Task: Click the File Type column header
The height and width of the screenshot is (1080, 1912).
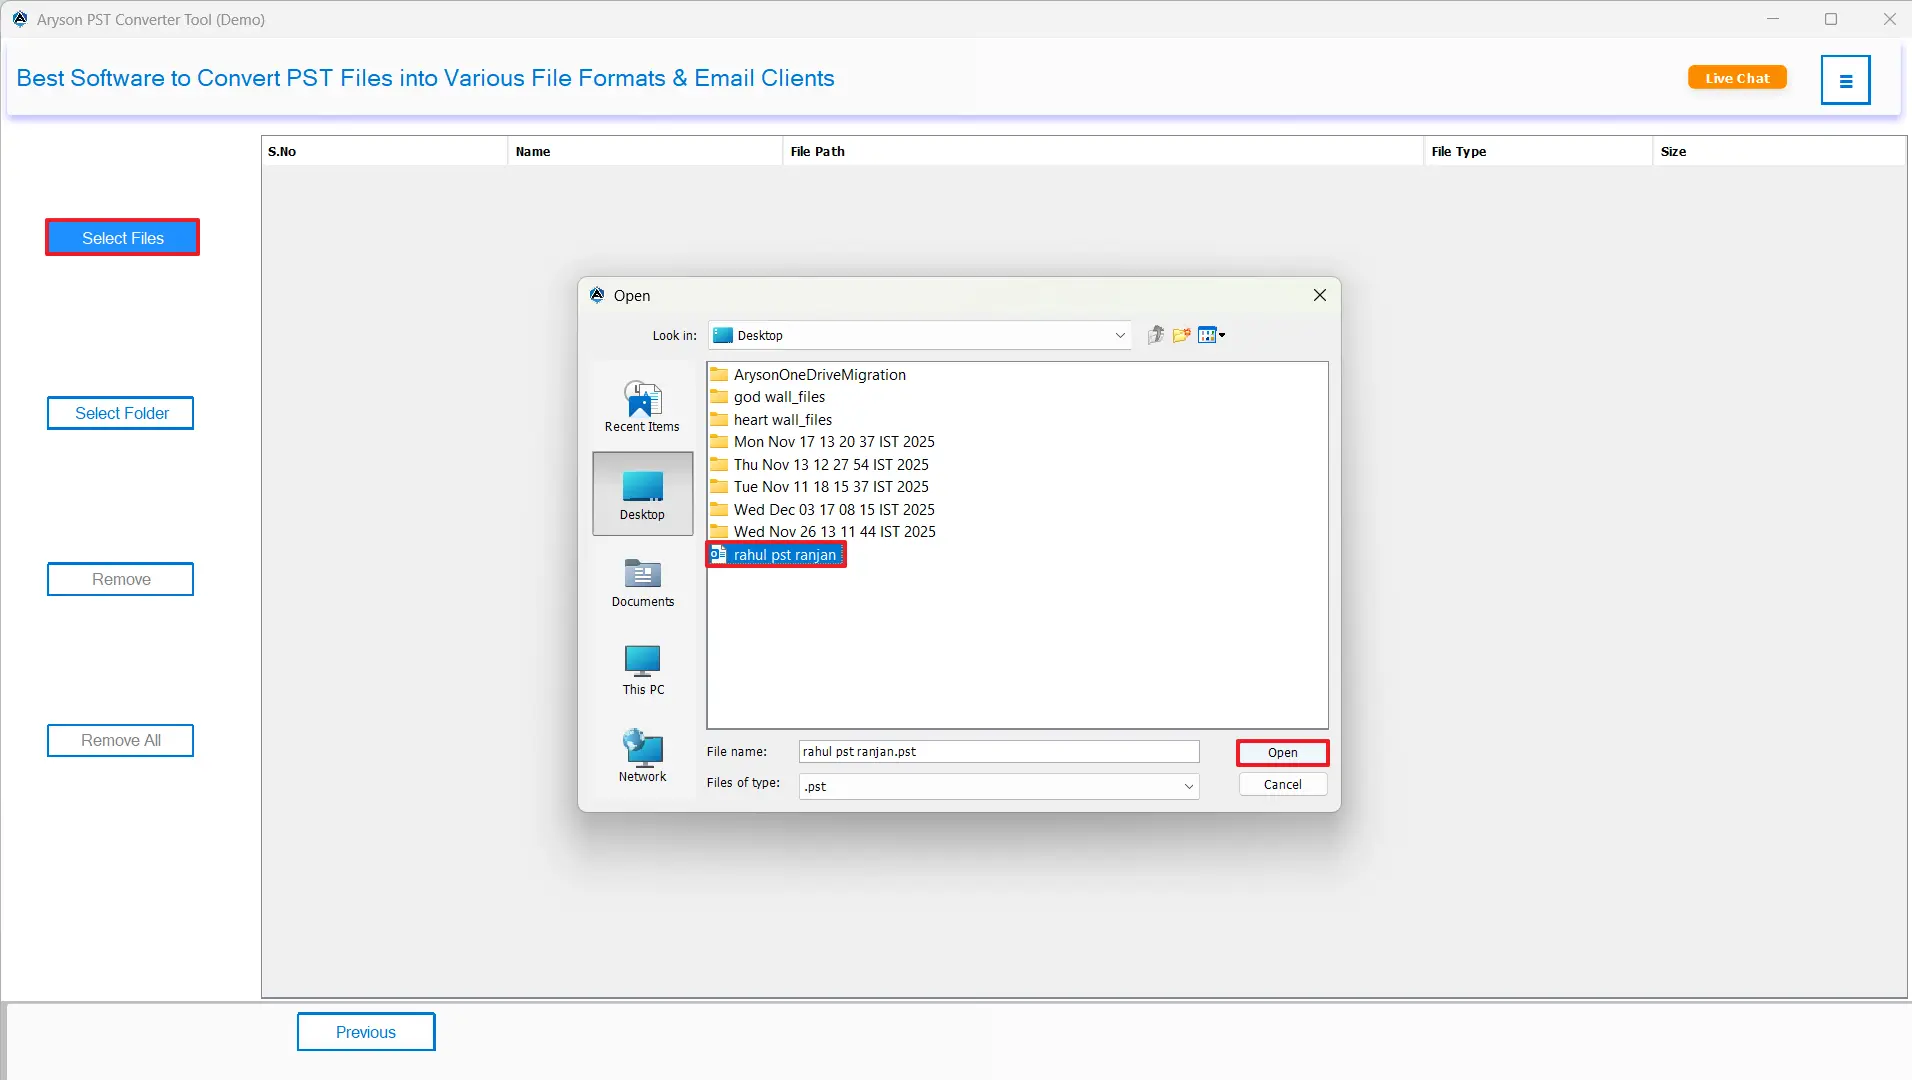Action: [1538, 152]
